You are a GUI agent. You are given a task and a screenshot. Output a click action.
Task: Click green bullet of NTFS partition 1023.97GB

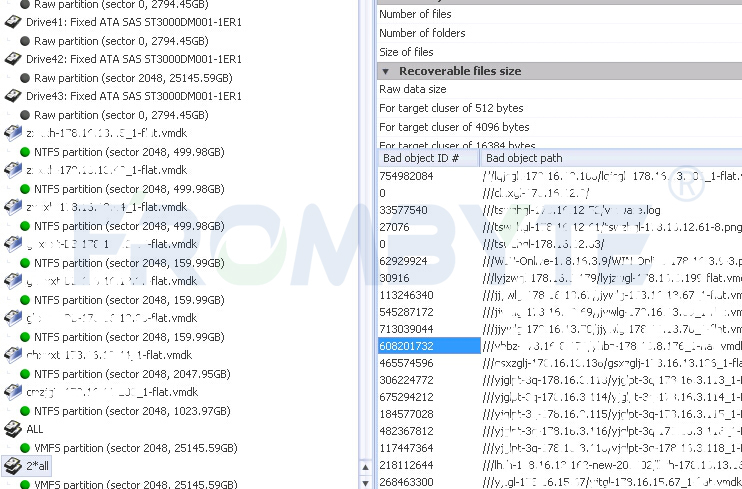pos(25,411)
